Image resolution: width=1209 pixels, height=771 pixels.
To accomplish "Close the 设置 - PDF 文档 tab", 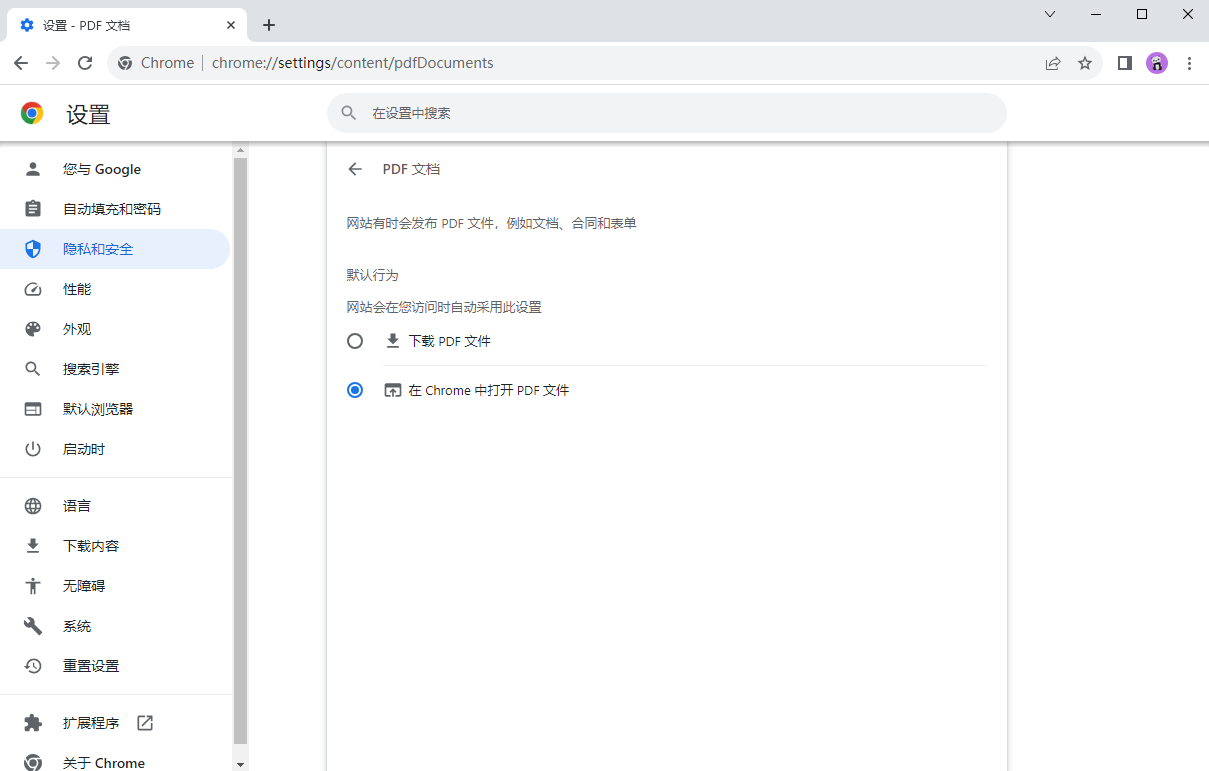I will pyautogui.click(x=231, y=25).
